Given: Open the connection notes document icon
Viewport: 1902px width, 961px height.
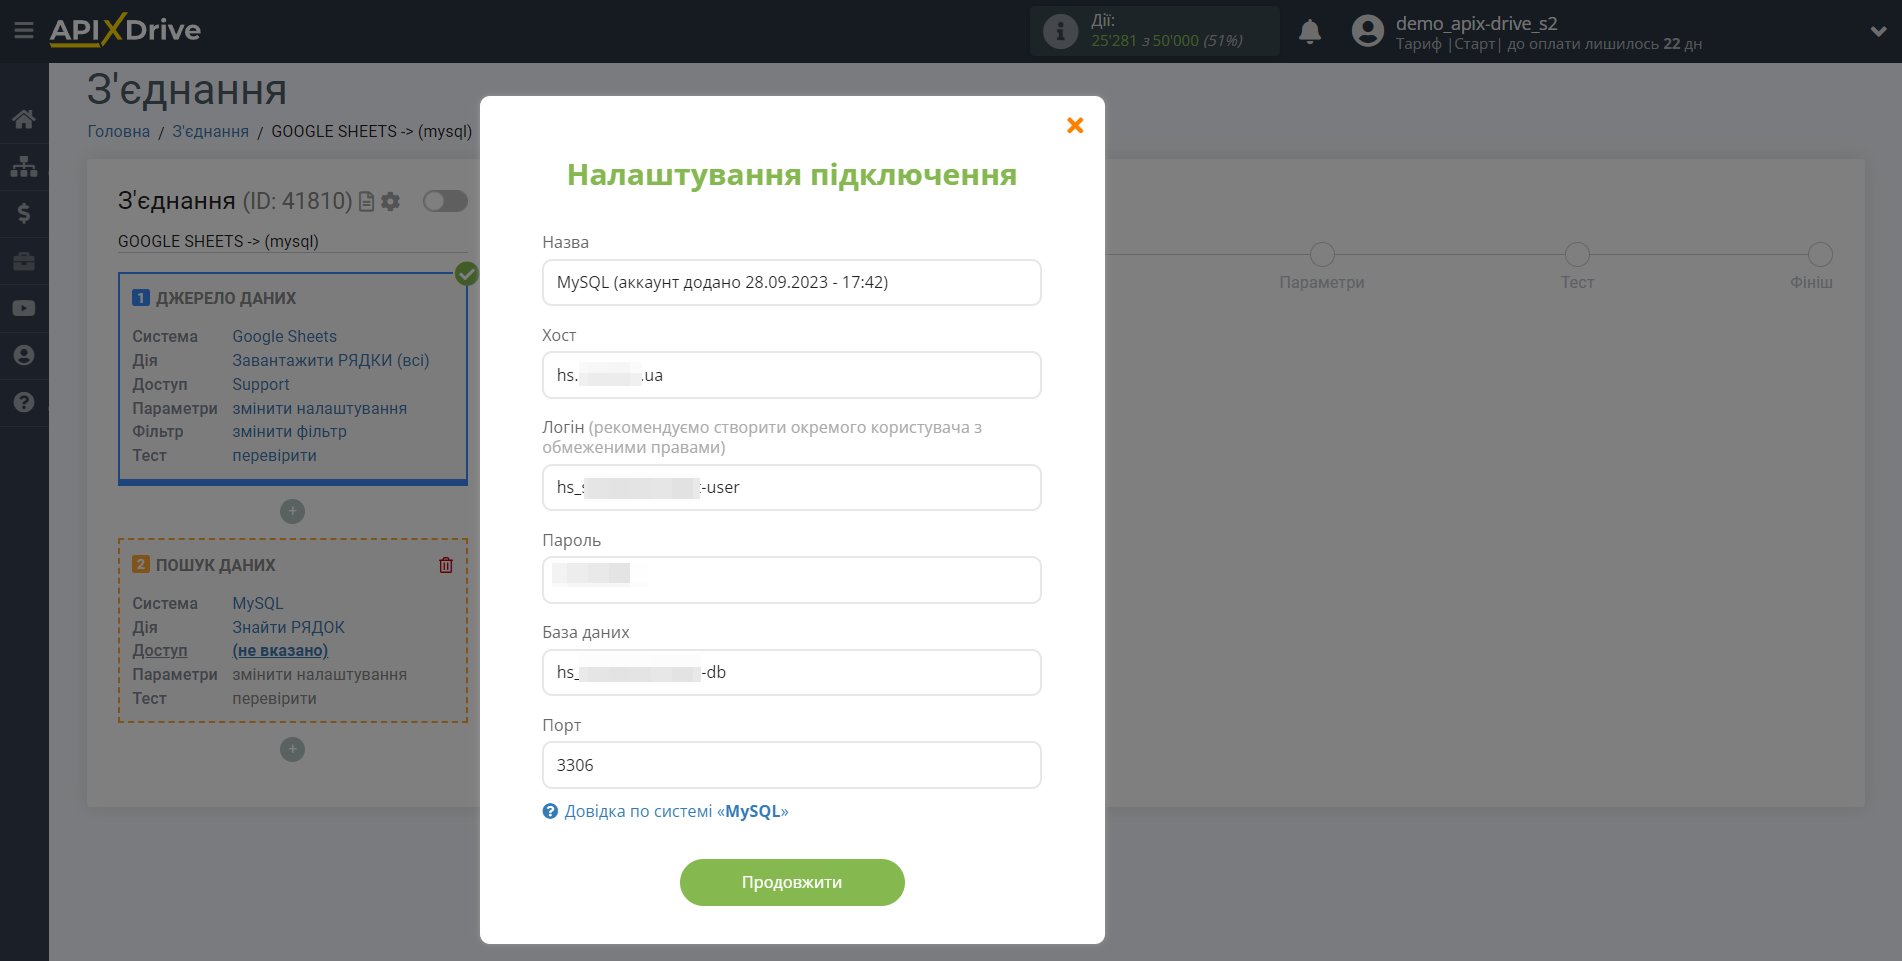Looking at the screenshot, I should tap(366, 202).
